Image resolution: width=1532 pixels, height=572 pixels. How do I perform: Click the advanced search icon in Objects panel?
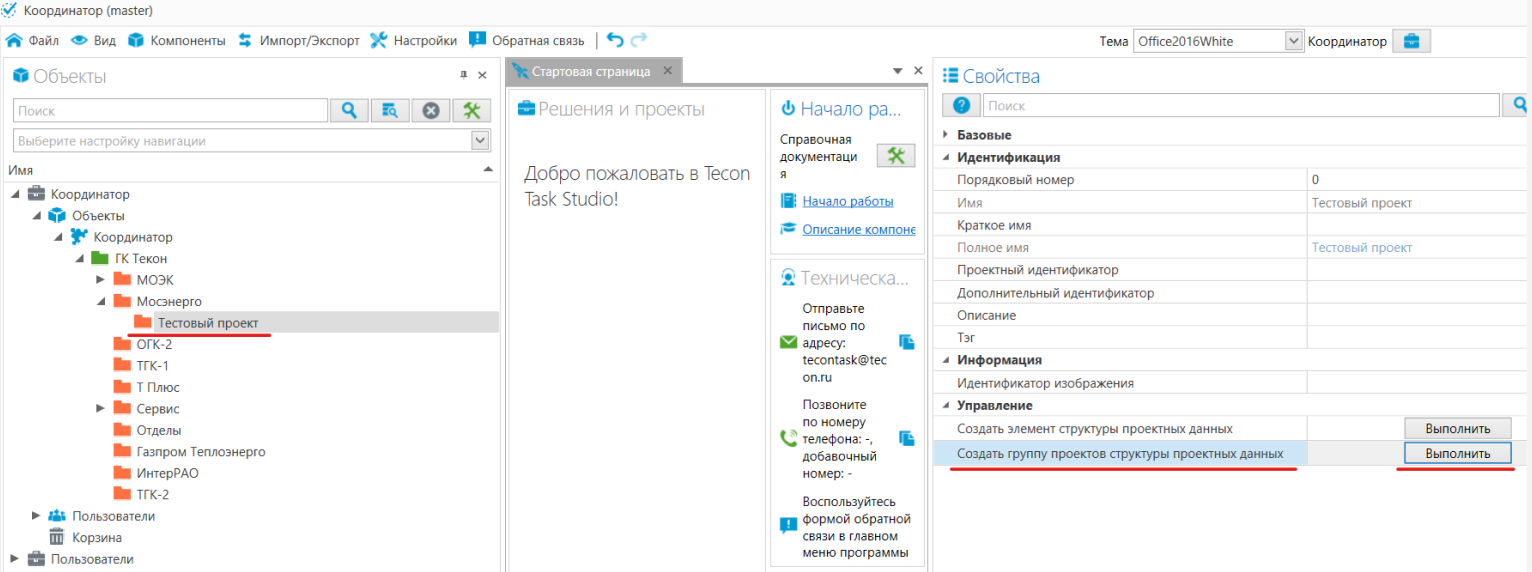(x=390, y=111)
